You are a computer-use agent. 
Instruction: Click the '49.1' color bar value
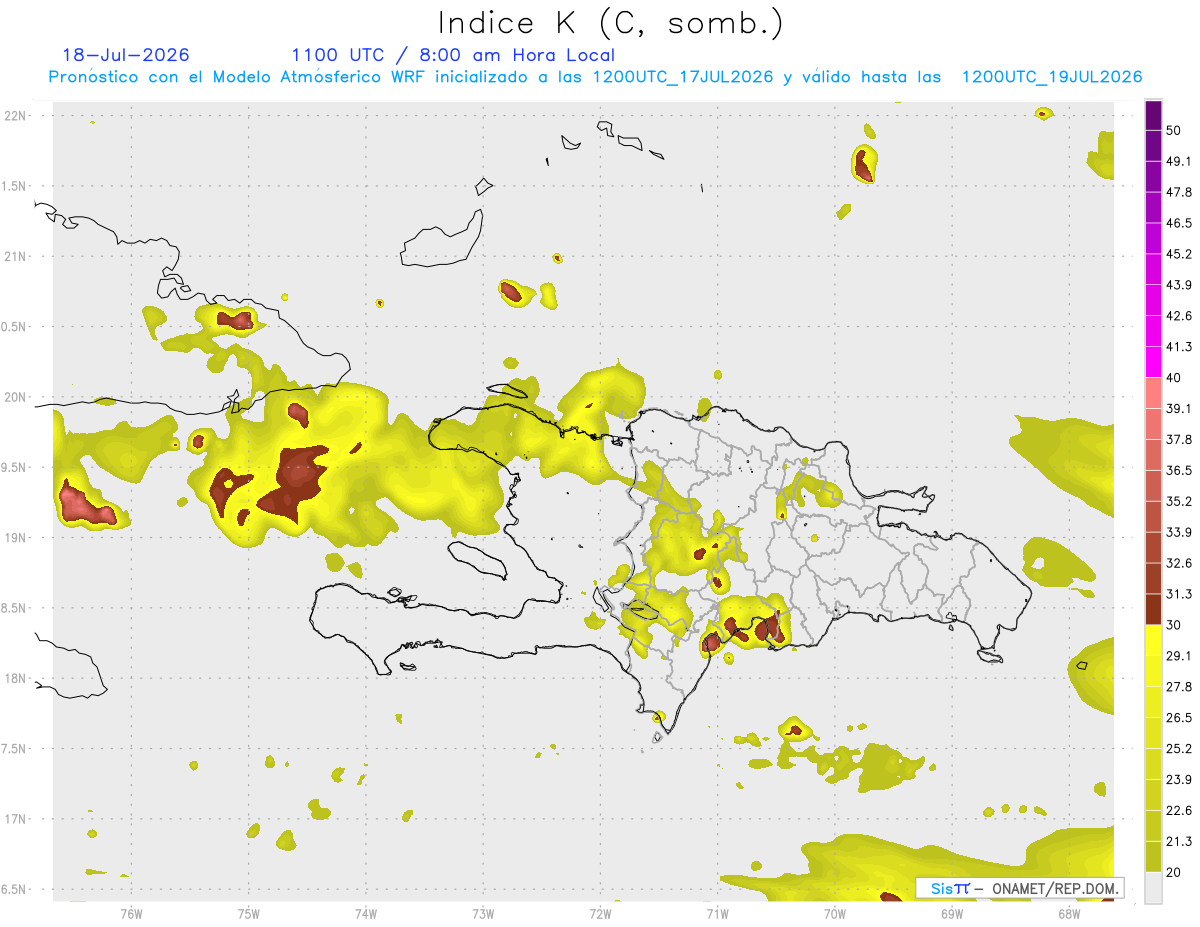coord(1180,161)
